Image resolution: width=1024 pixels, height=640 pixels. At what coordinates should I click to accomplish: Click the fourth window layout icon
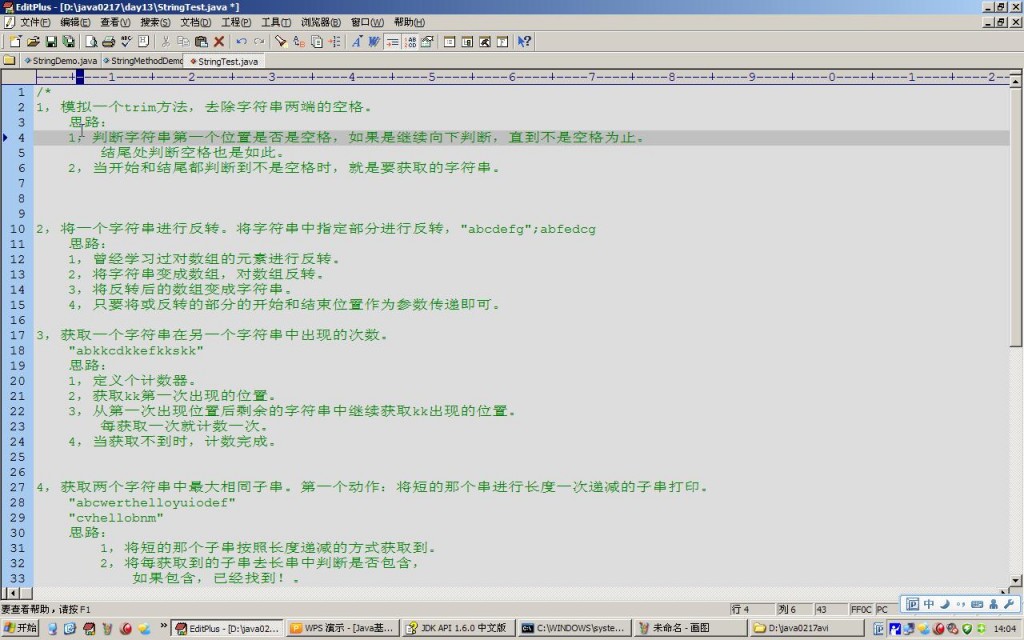tap(502, 42)
